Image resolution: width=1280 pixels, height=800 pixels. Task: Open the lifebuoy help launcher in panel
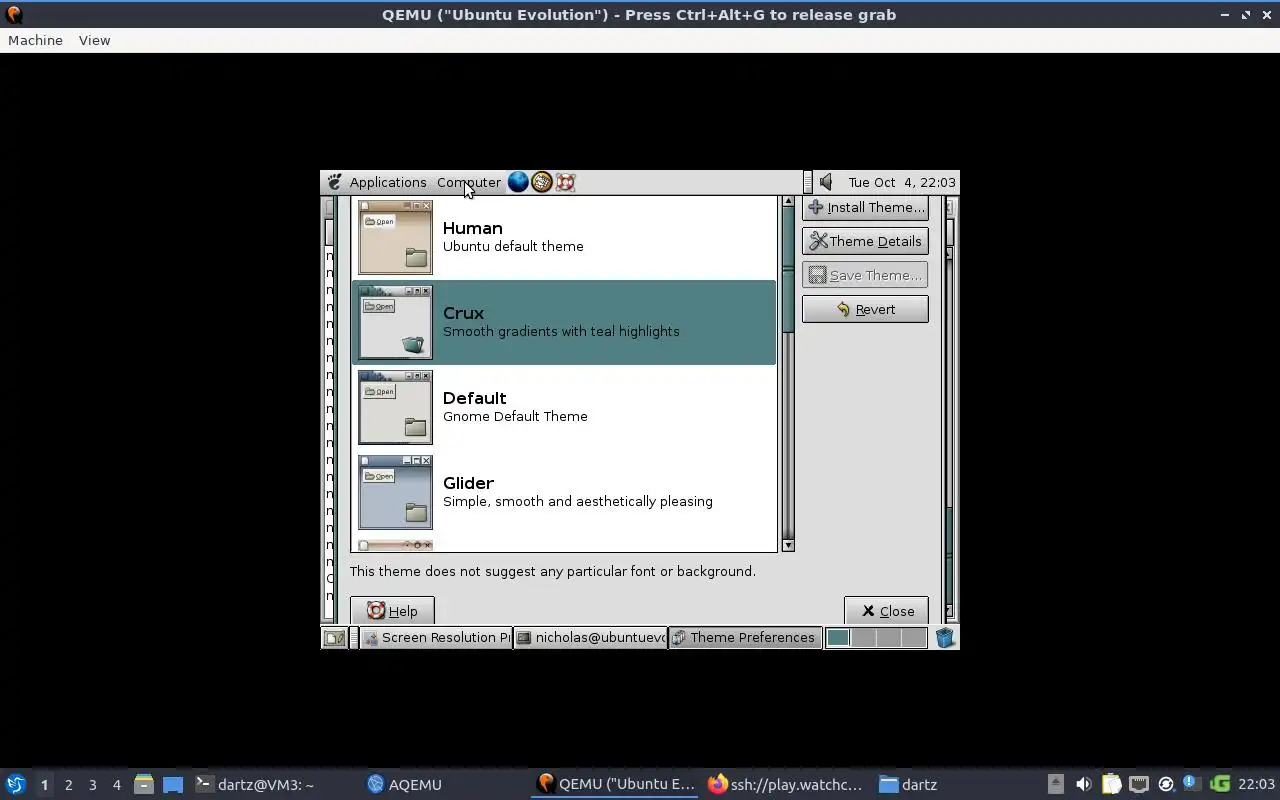(x=565, y=182)
